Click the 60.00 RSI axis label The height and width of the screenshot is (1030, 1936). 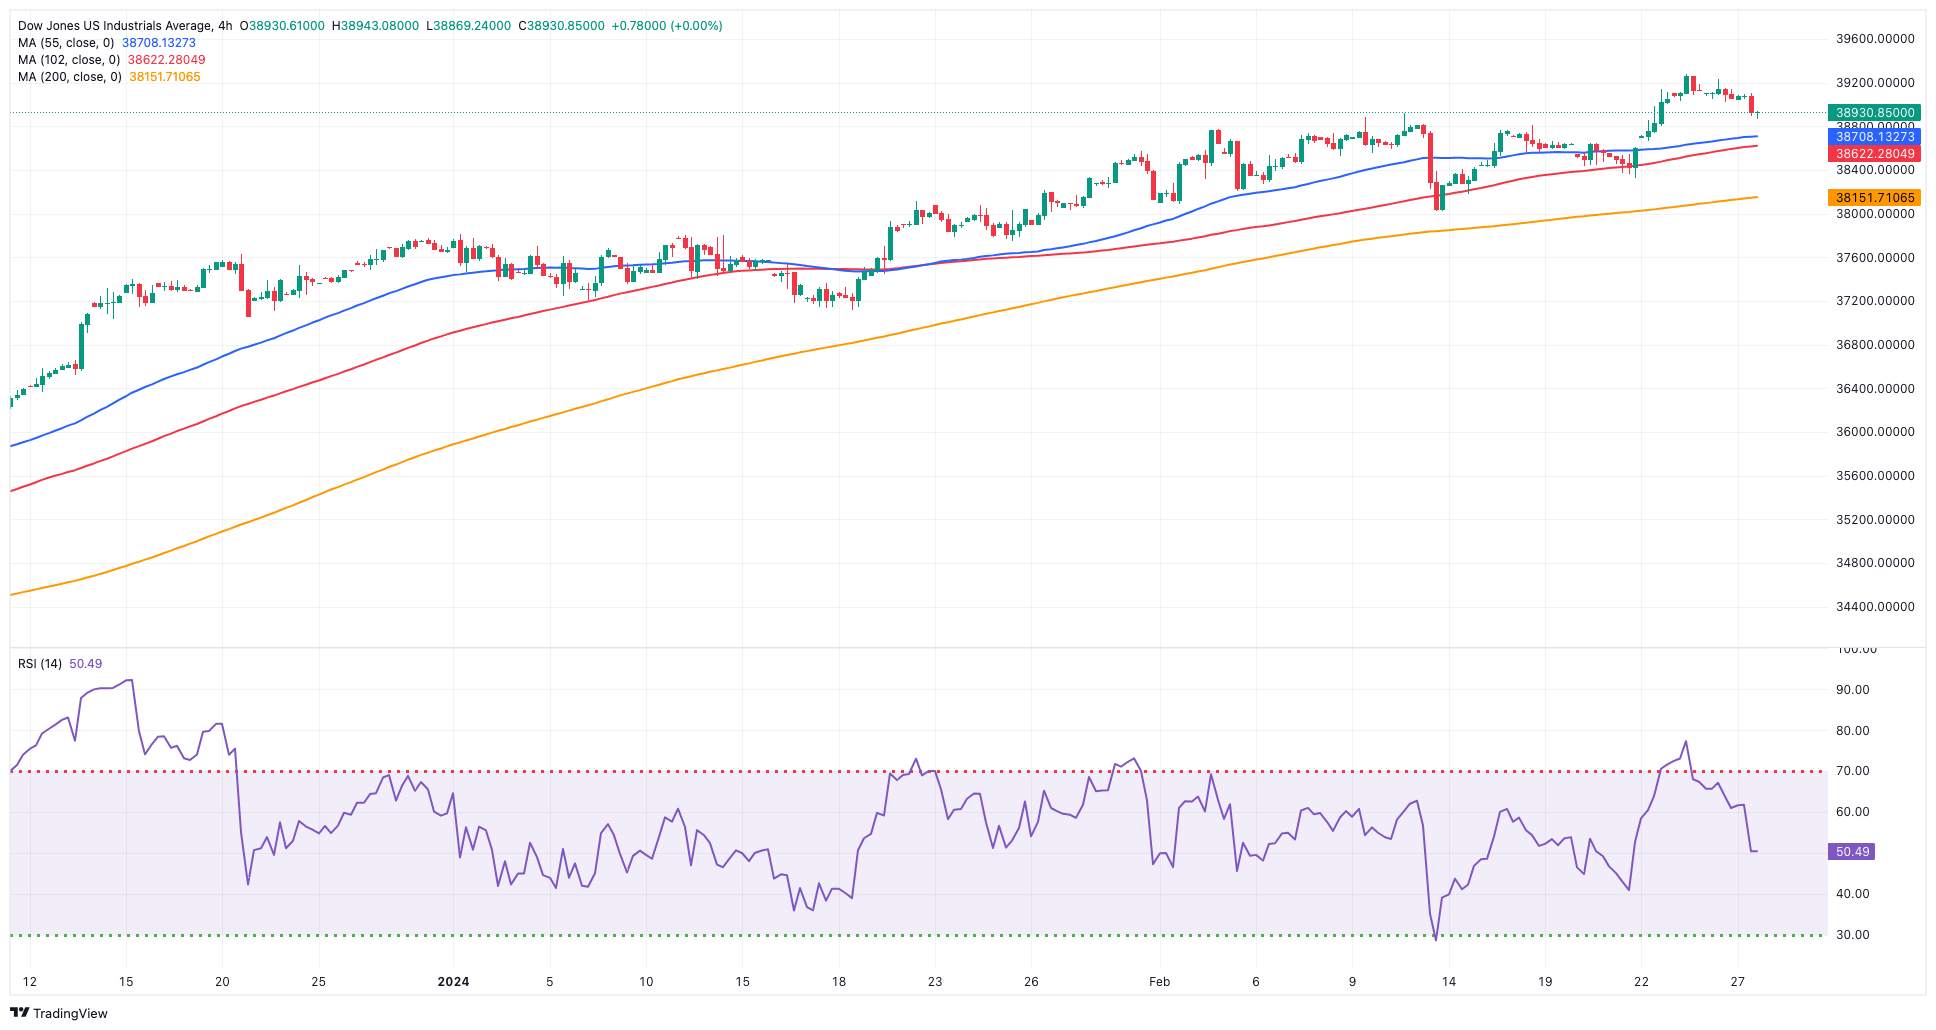(x=1852, y=812)
